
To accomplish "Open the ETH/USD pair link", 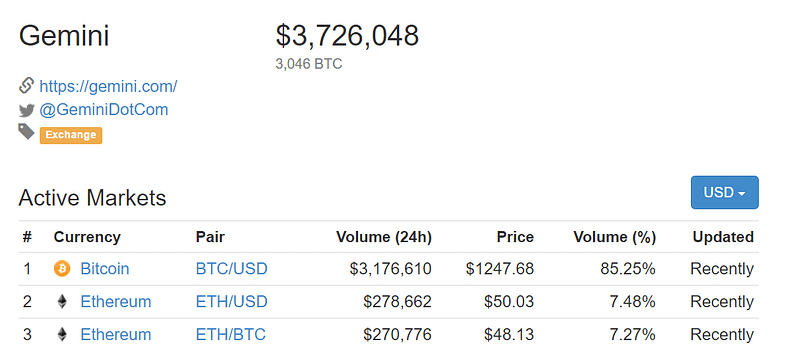I will click(x=232, y=302).
